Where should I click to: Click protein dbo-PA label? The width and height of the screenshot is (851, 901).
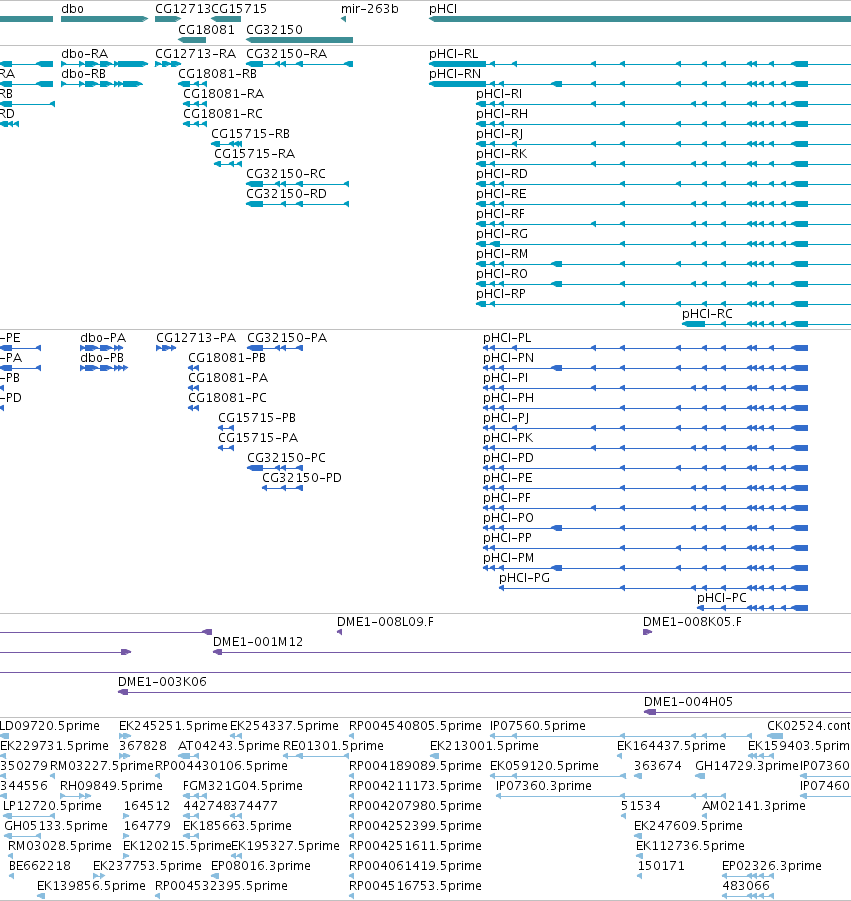[x=103, y=338]
